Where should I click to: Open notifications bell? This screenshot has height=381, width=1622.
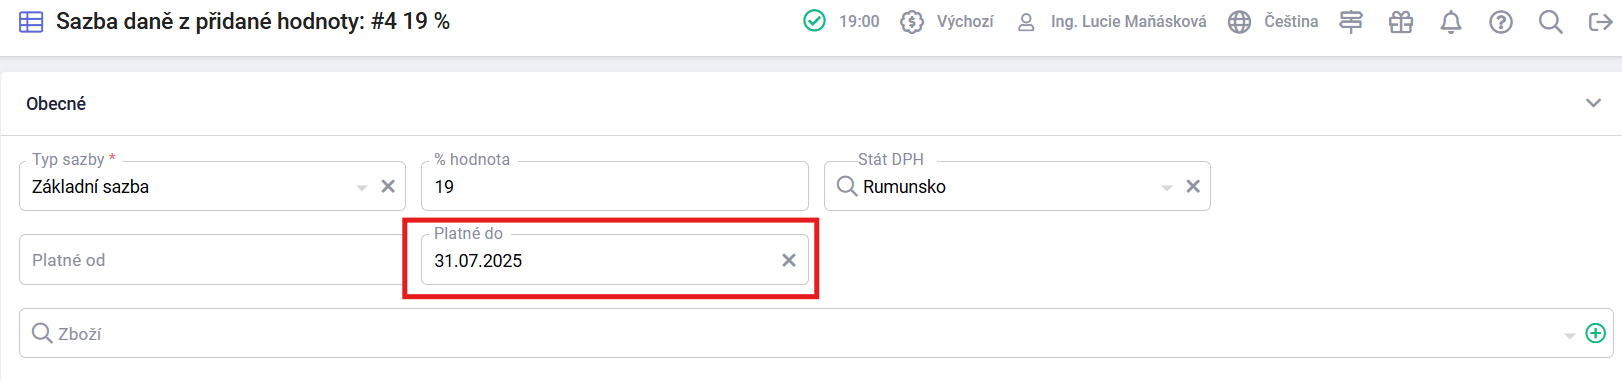[x=1451, y=22]
